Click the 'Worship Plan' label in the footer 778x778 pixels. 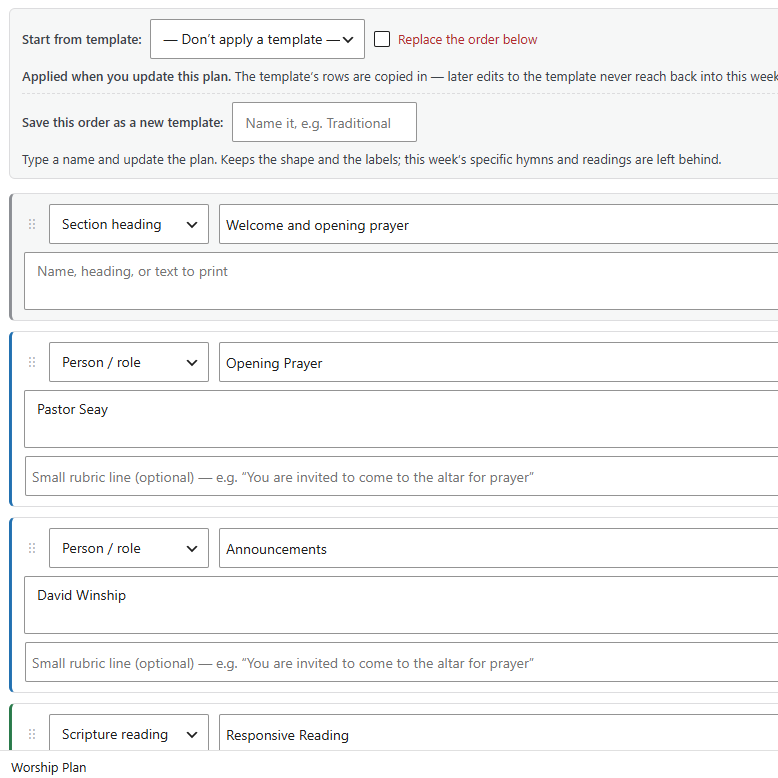pyautogui.click(x=49, y=767)
